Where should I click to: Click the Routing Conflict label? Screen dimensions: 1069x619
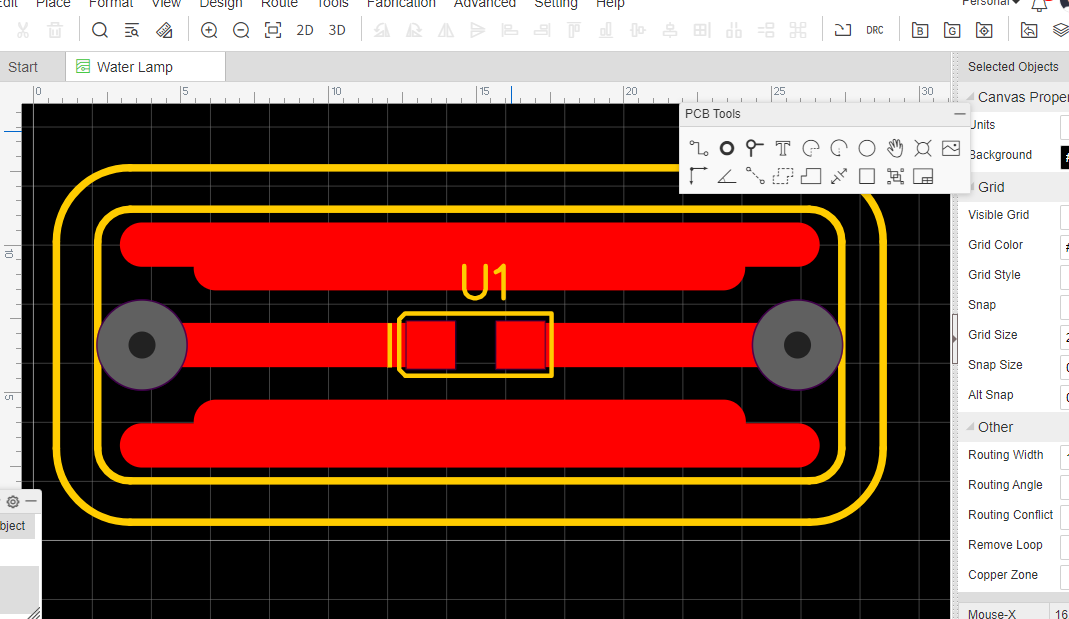[x=1010, y=515]
